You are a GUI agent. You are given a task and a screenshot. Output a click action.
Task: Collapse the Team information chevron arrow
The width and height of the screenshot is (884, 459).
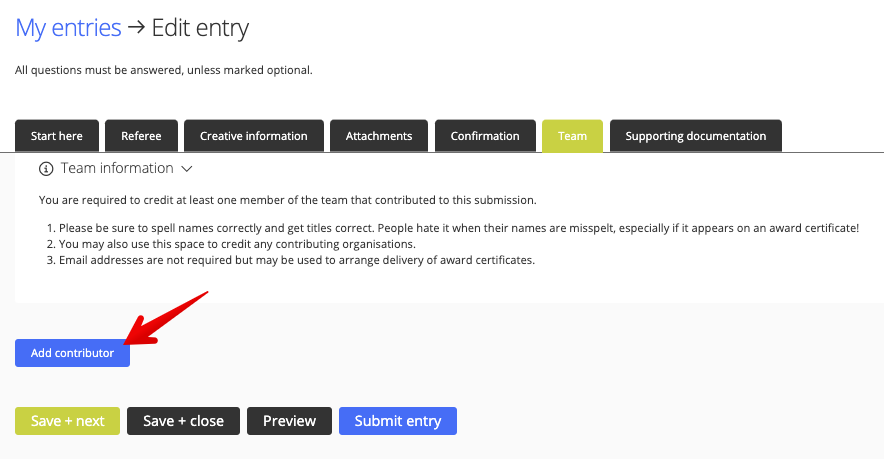187,169
